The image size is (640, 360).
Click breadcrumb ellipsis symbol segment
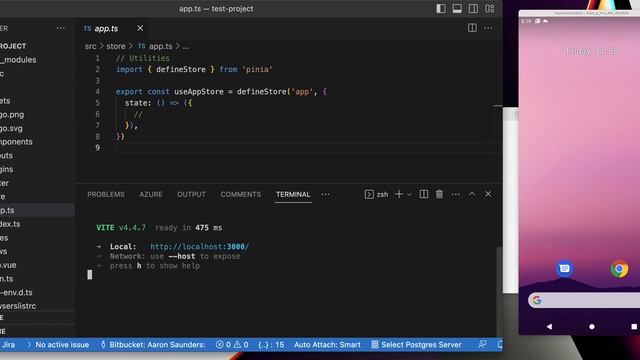coord(185,47)
